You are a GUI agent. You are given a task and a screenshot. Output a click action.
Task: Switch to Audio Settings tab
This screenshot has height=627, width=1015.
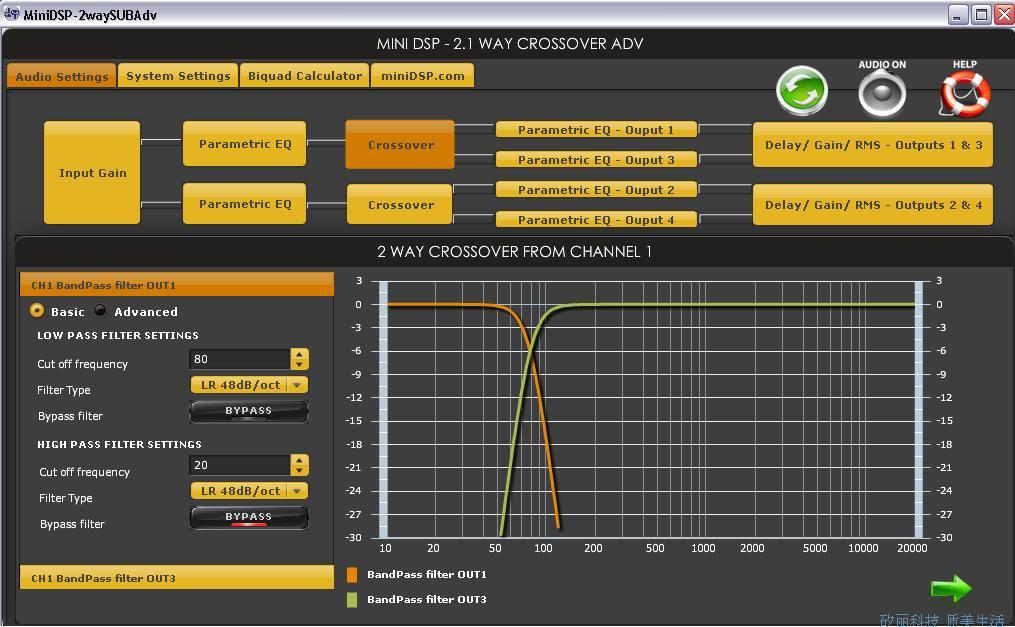pos(61,76)
